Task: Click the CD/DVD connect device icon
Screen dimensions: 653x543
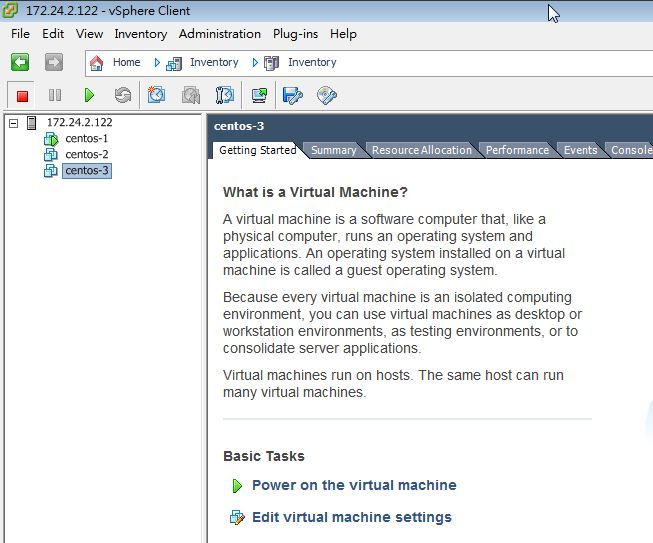Action: 326,95
